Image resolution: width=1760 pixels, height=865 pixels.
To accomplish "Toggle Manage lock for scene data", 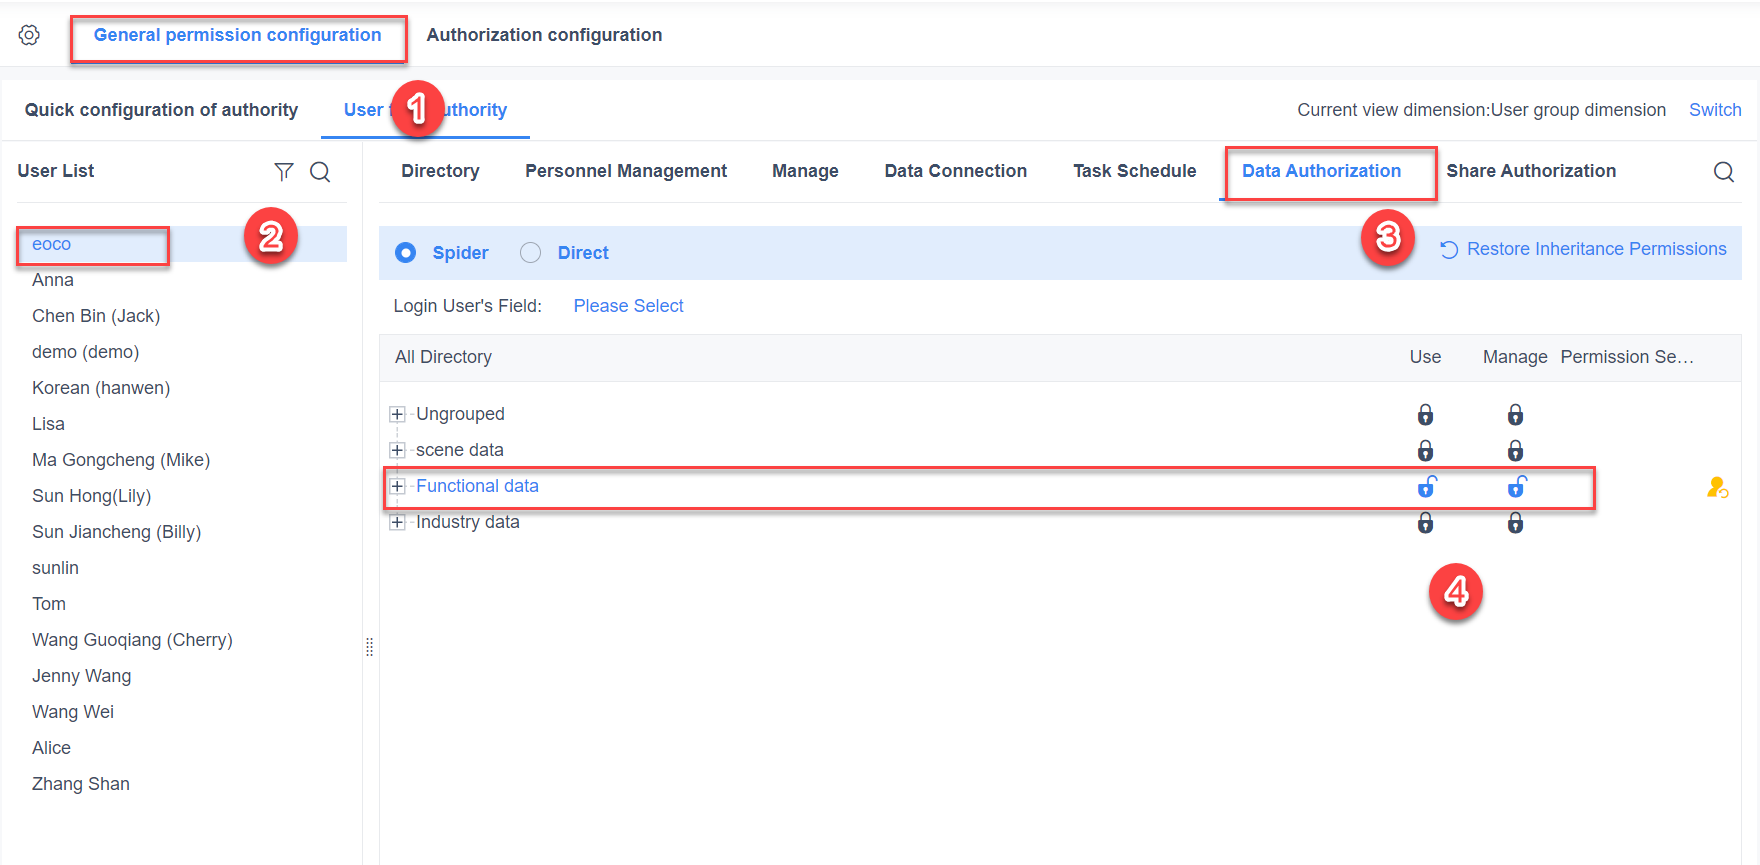I will pyautogui.click(x=1516, y=450).
